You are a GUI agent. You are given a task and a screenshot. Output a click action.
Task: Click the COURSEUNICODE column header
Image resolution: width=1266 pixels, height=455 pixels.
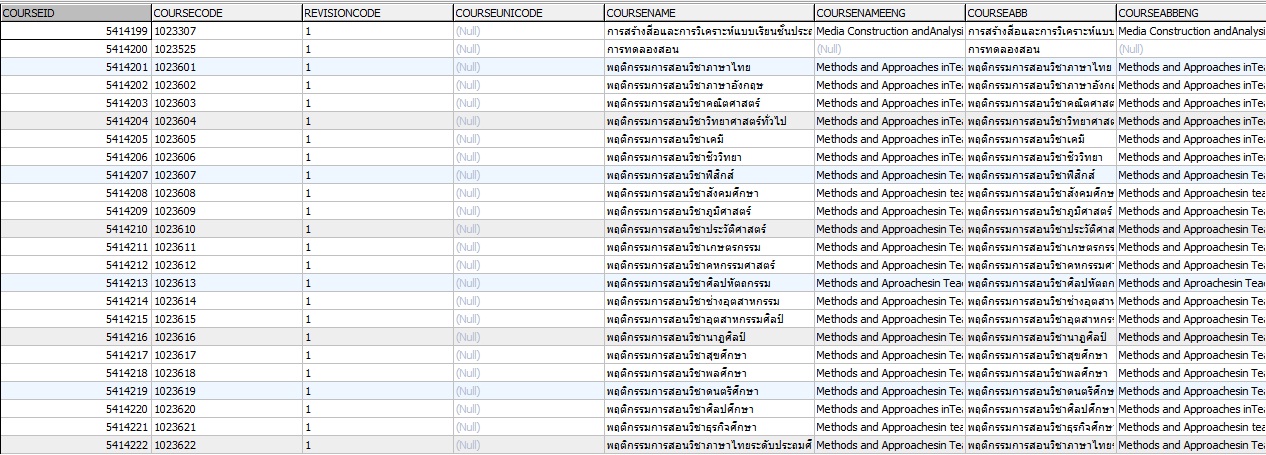[x=528, y=13]
